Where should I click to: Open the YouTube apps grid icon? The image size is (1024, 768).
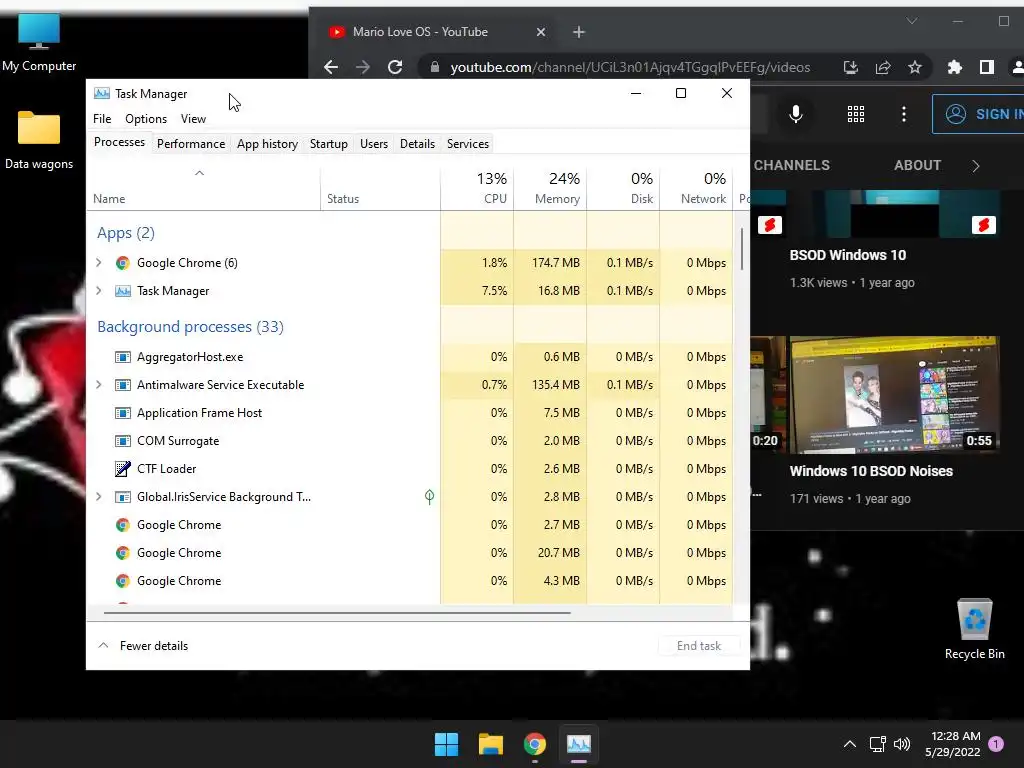click(x=856, y=114)
